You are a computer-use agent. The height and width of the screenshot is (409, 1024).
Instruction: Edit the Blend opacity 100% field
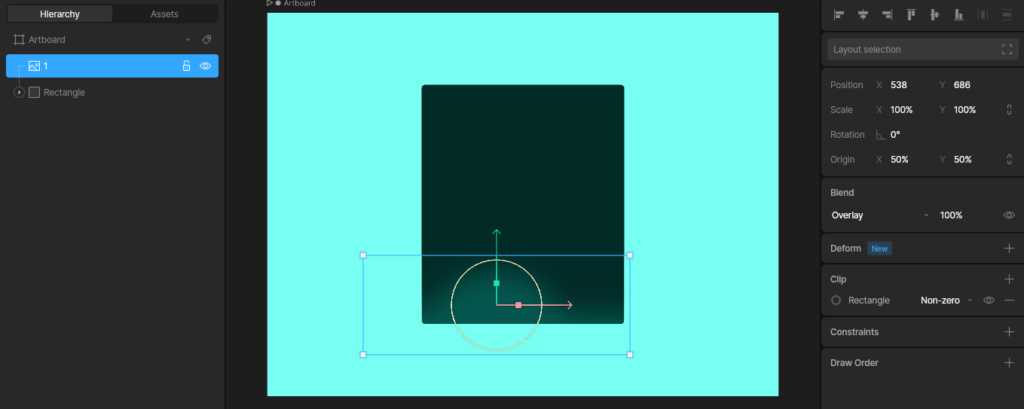coord(951,216)
